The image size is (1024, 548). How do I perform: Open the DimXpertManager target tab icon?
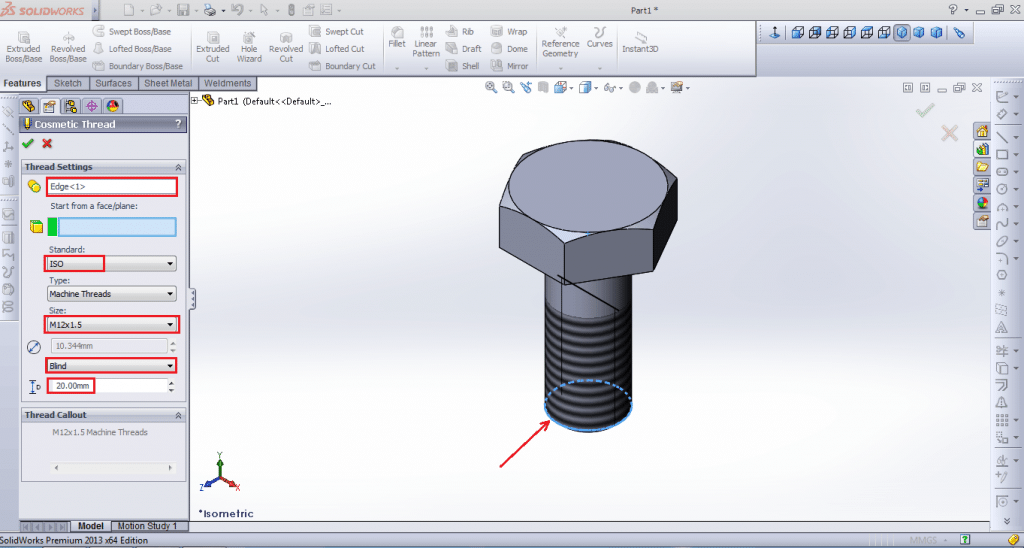(92, 106)
